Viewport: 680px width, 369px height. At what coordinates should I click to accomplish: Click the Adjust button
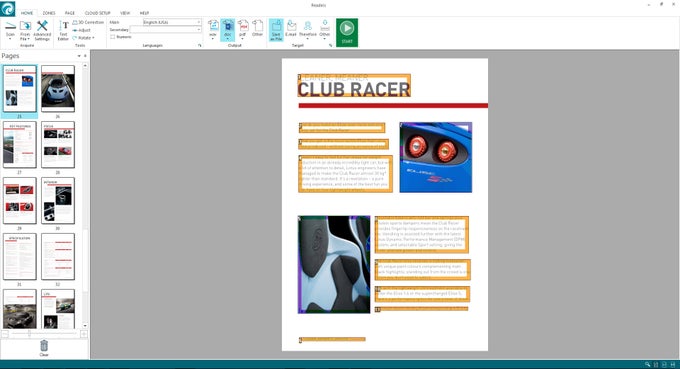(82, 30)
